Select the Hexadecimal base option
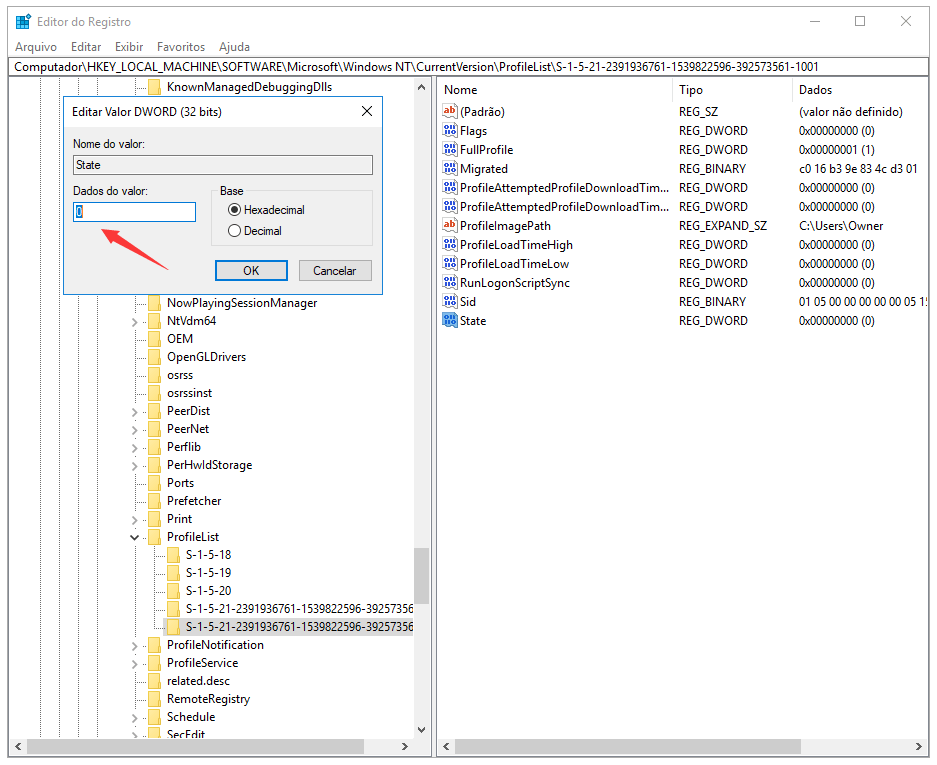 235,210
